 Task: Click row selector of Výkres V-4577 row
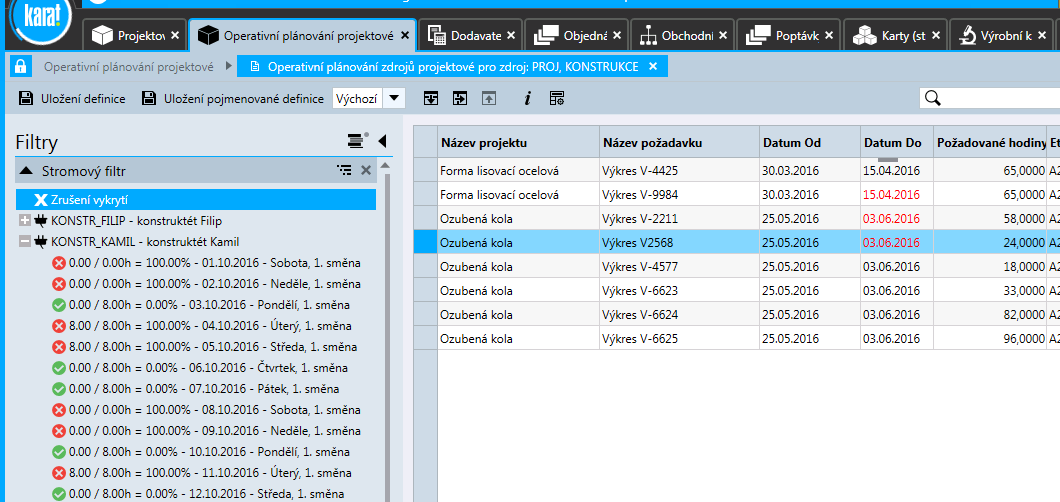pyautogui.click(x=425, y=266)
